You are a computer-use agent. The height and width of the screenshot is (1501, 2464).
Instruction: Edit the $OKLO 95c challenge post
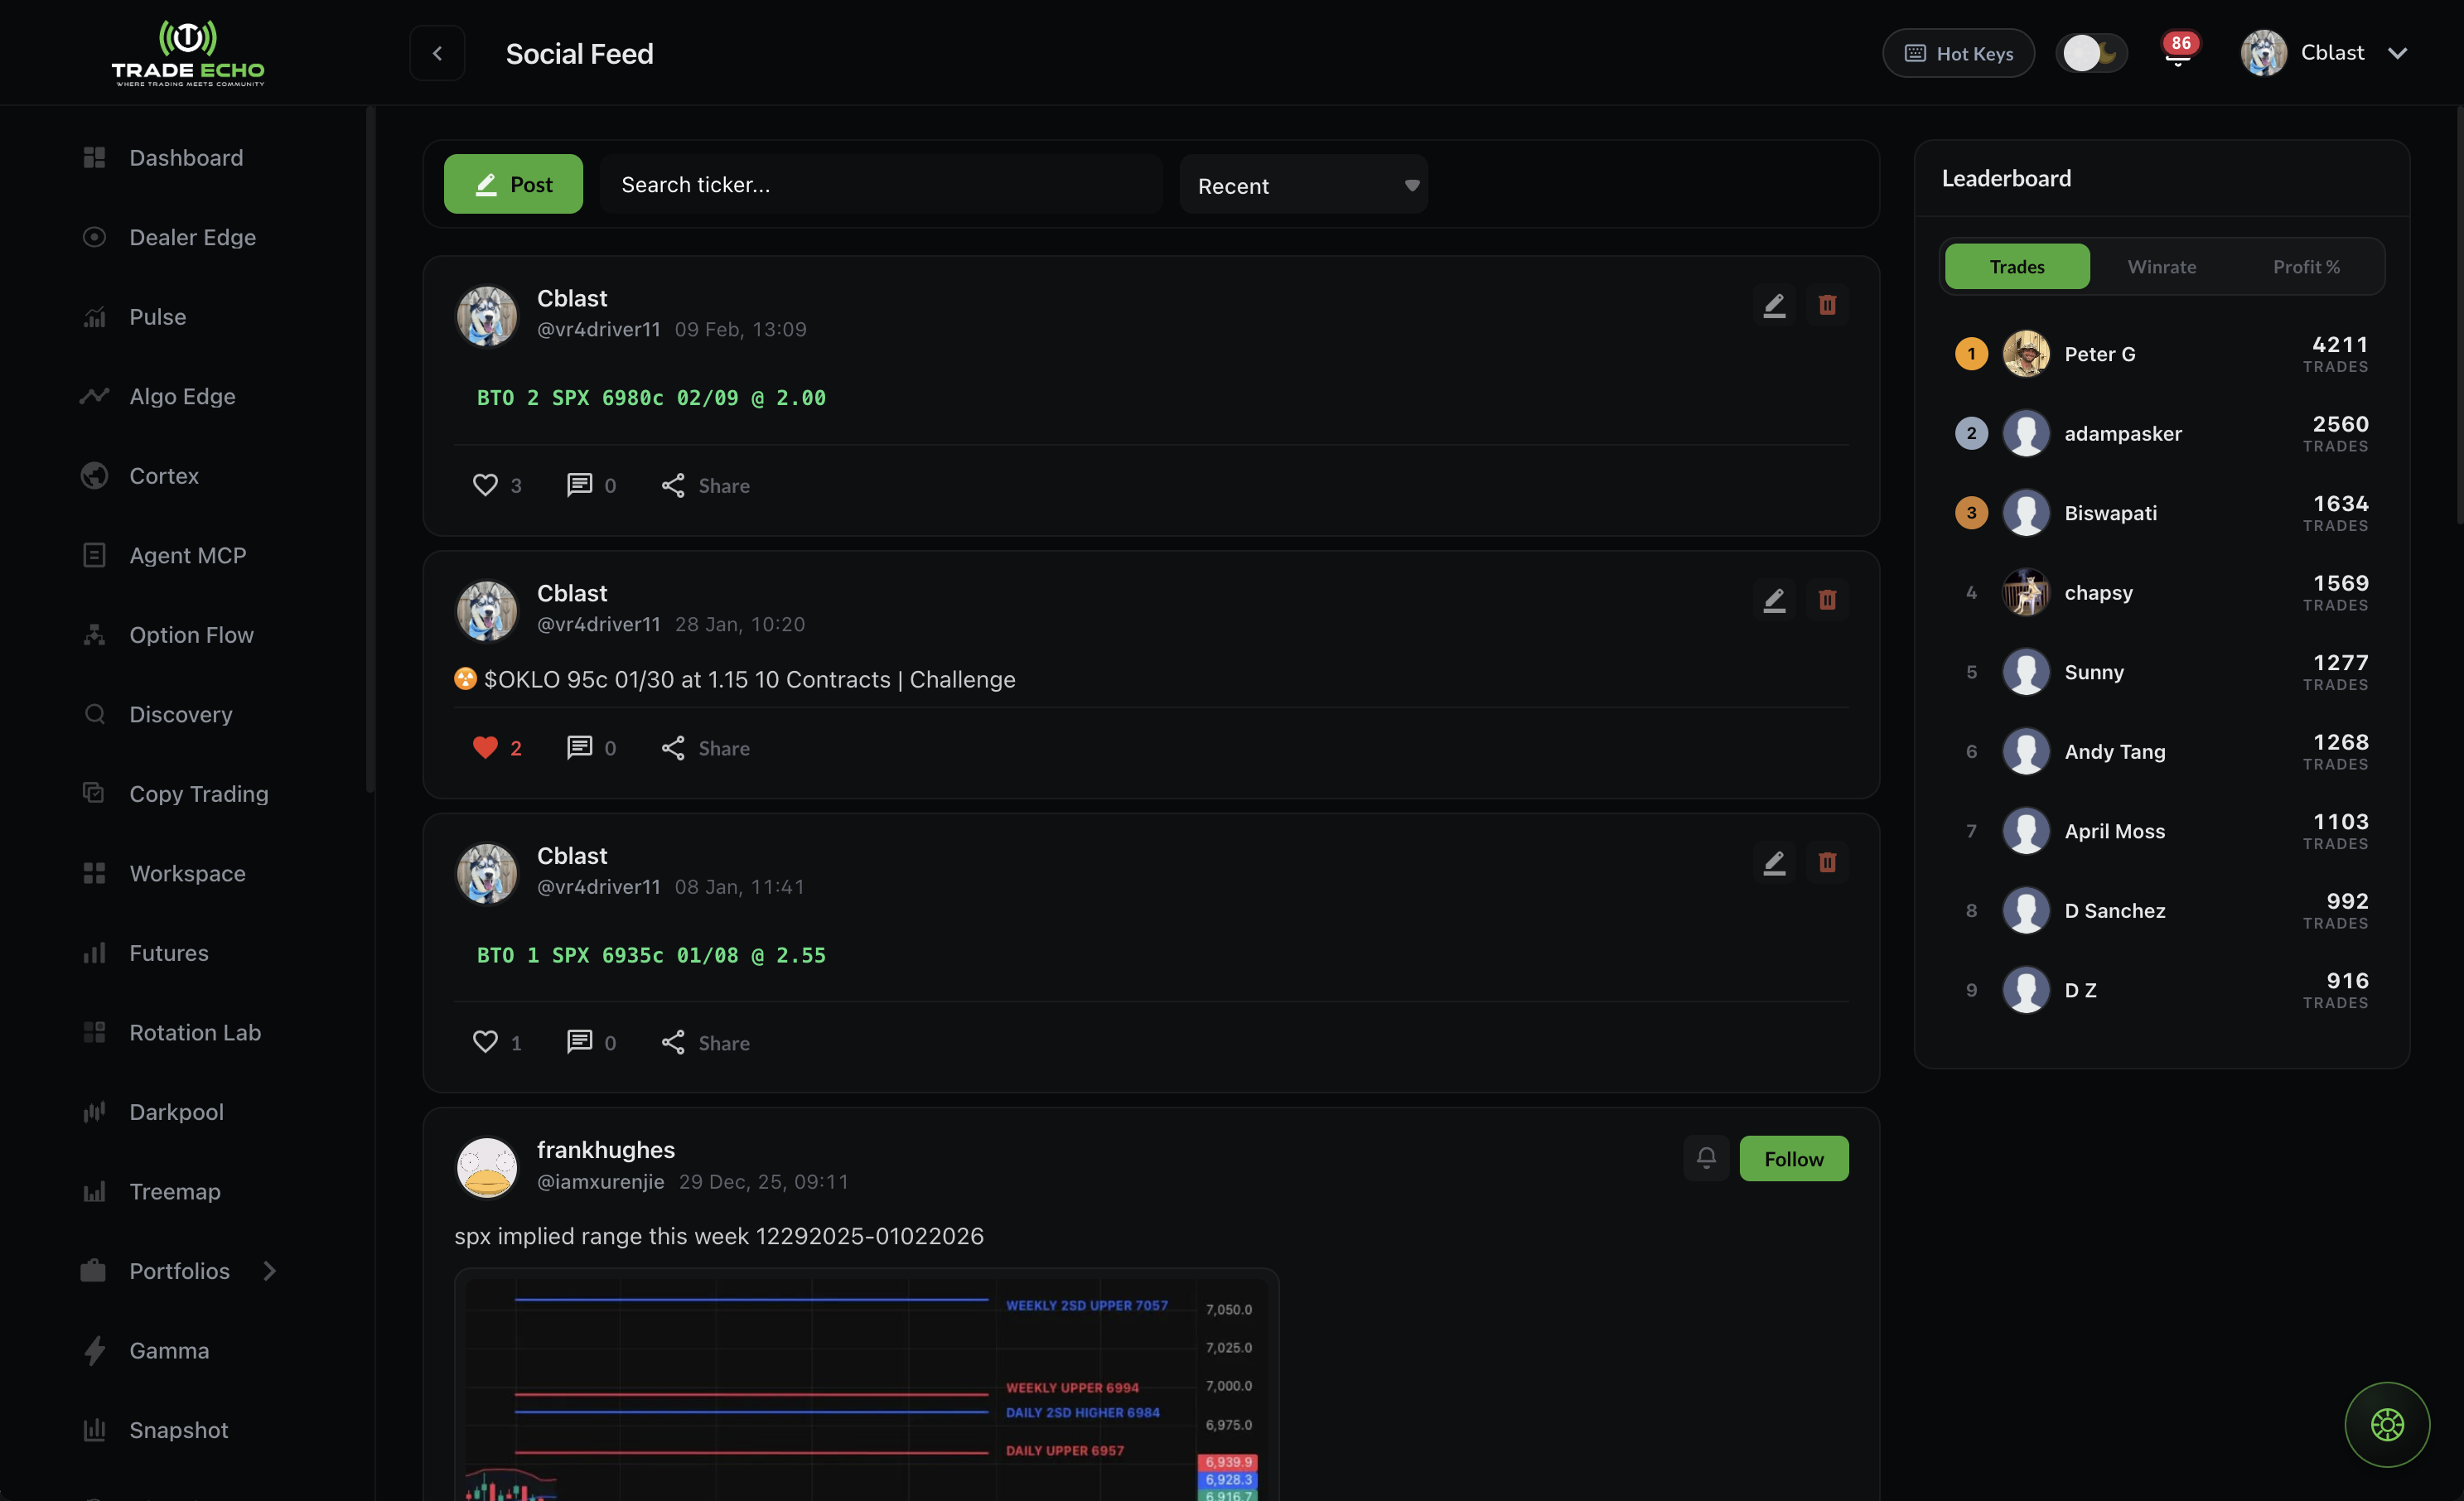pyautogui.click(x=1773, y=600)
